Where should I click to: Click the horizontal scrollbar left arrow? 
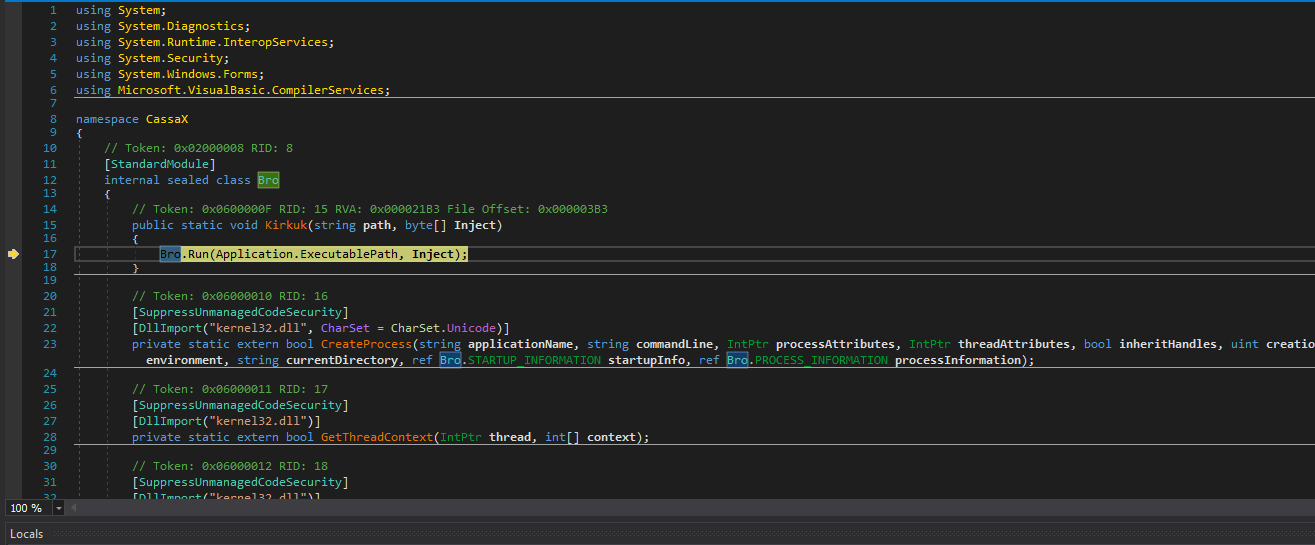[73, 508]
